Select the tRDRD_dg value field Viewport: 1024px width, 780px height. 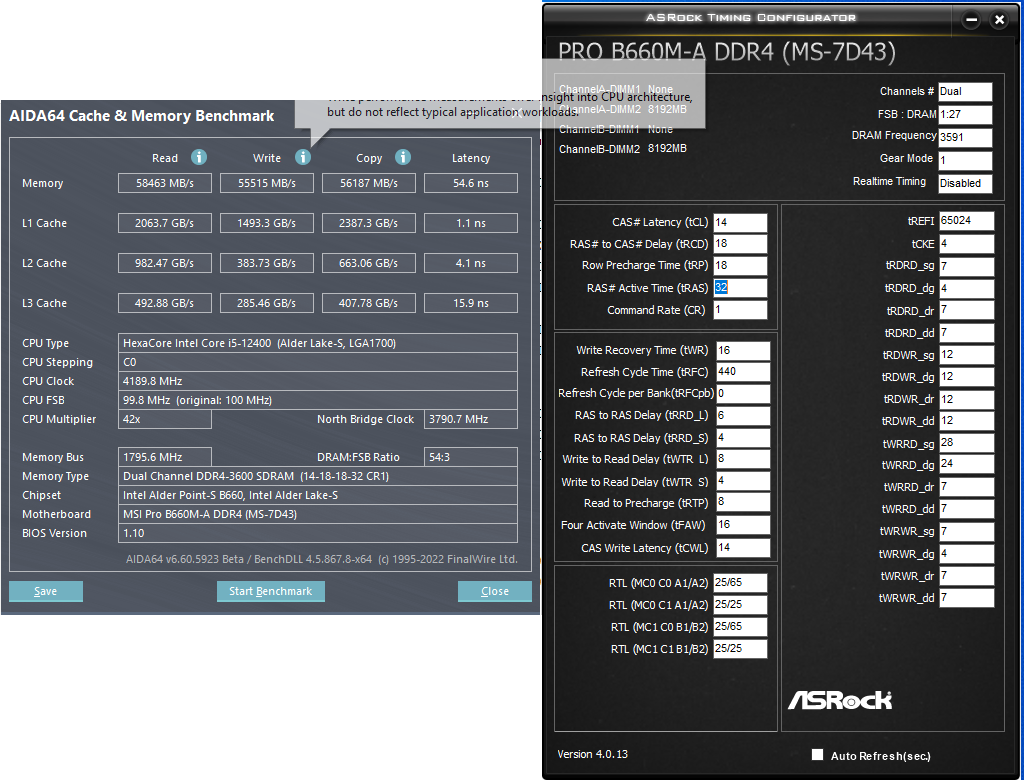pos(967,289)
